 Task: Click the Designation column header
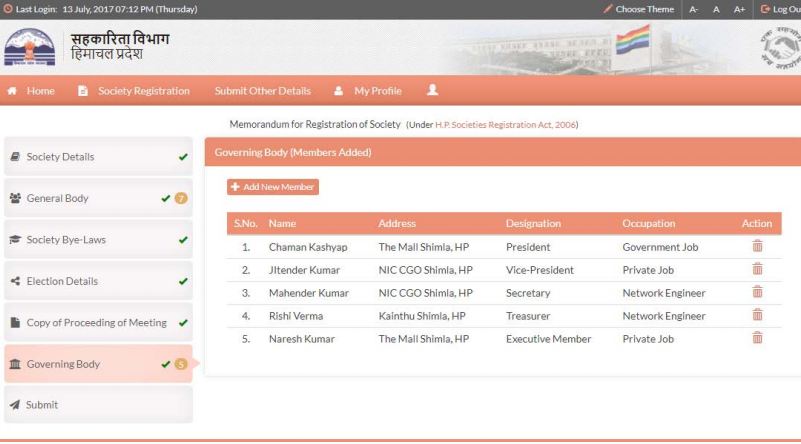click(533, 223)
